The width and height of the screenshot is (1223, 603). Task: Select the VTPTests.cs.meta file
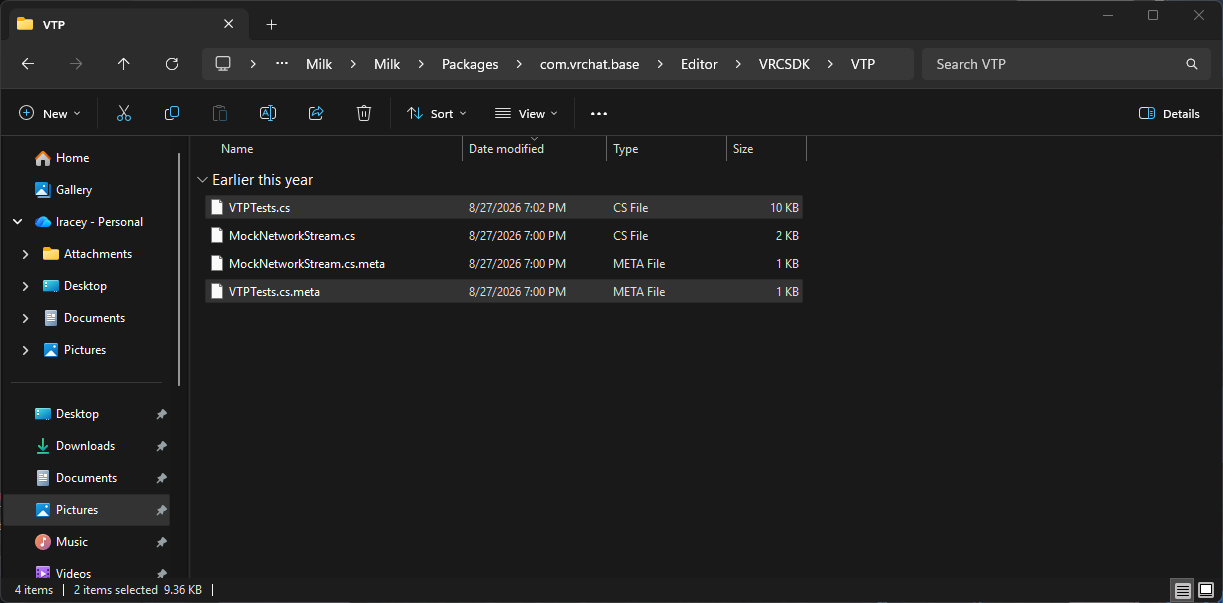[504, 292]
